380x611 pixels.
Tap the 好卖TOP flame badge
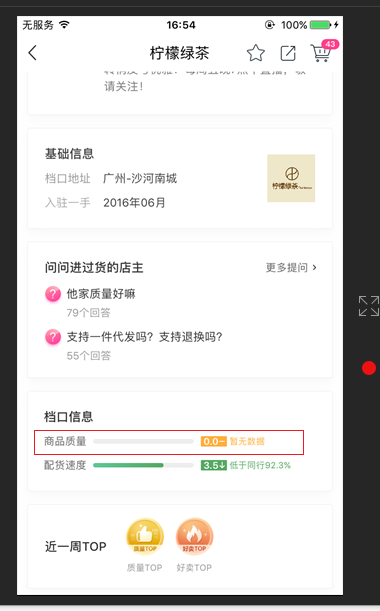pyautogui.click(x=194, y=537)
